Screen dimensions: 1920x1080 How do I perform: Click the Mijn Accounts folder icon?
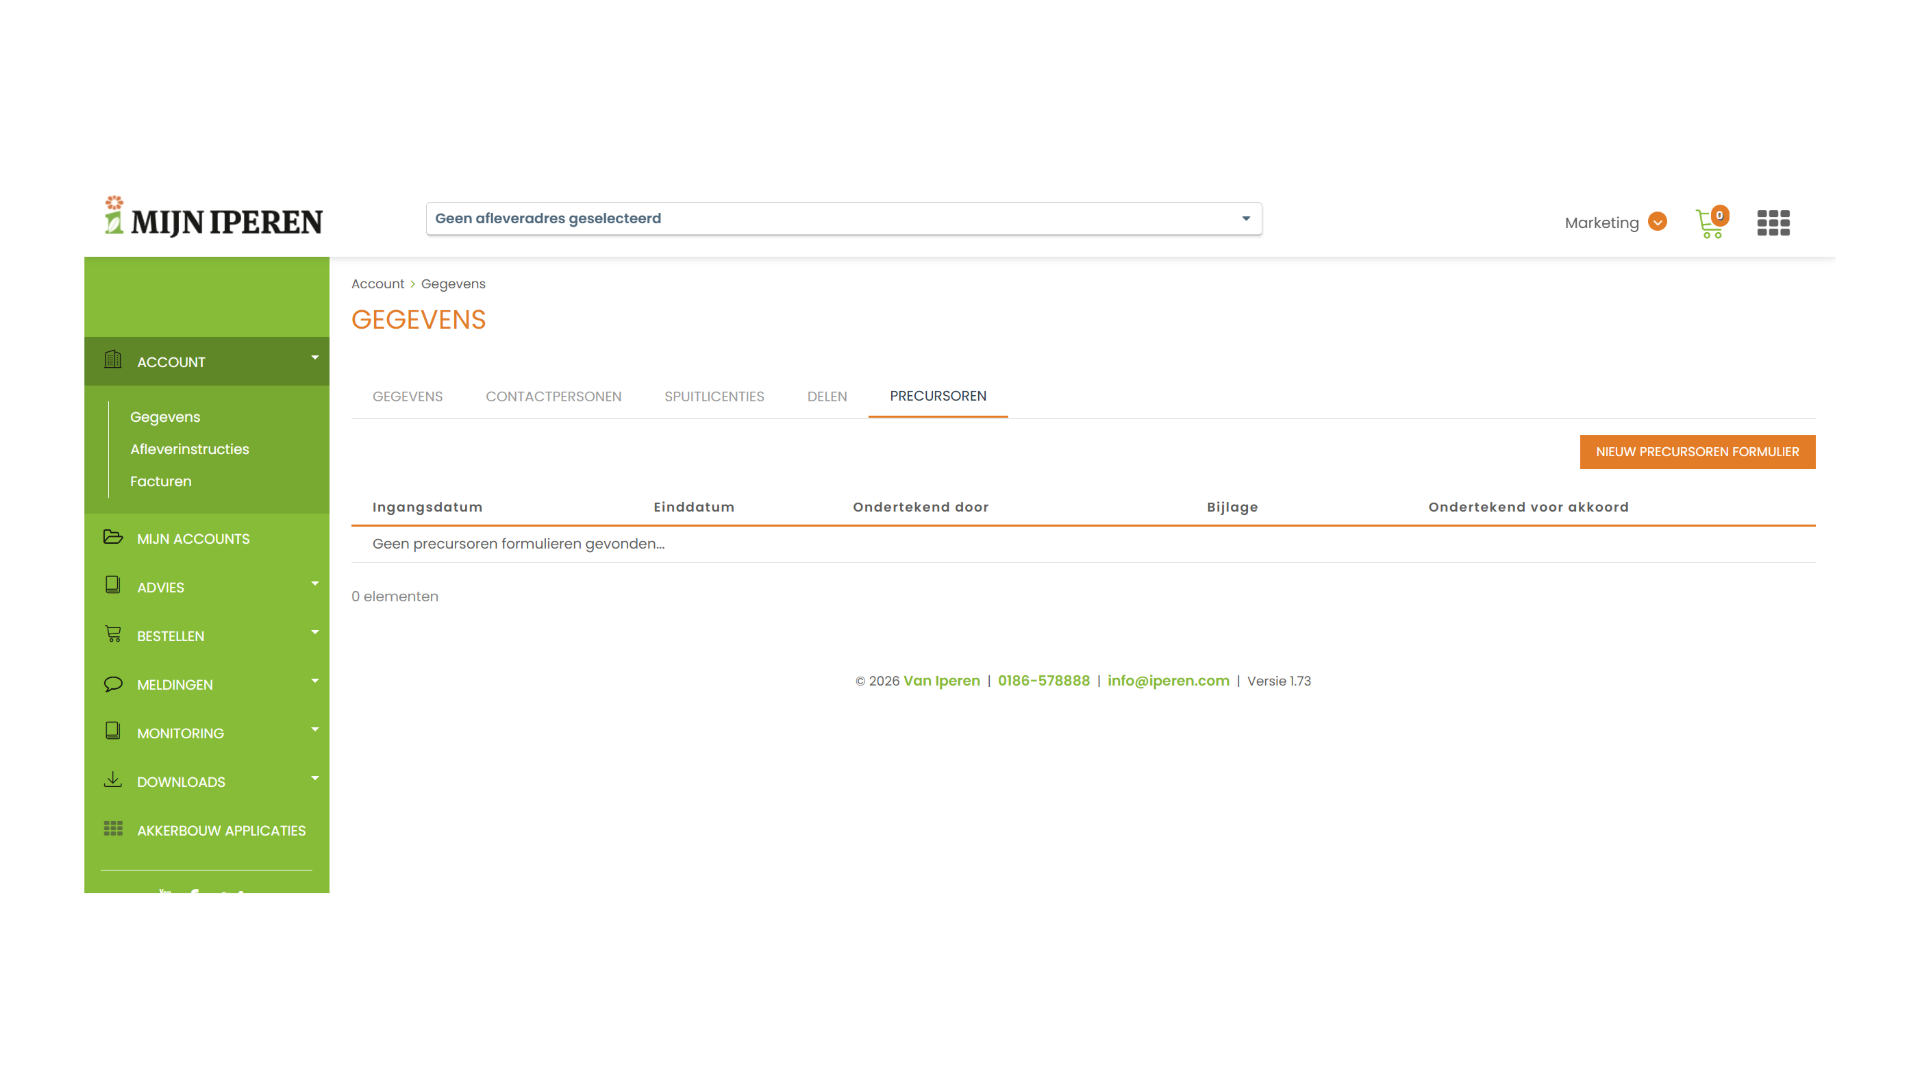pyautogui.click(x=113, y=538)
